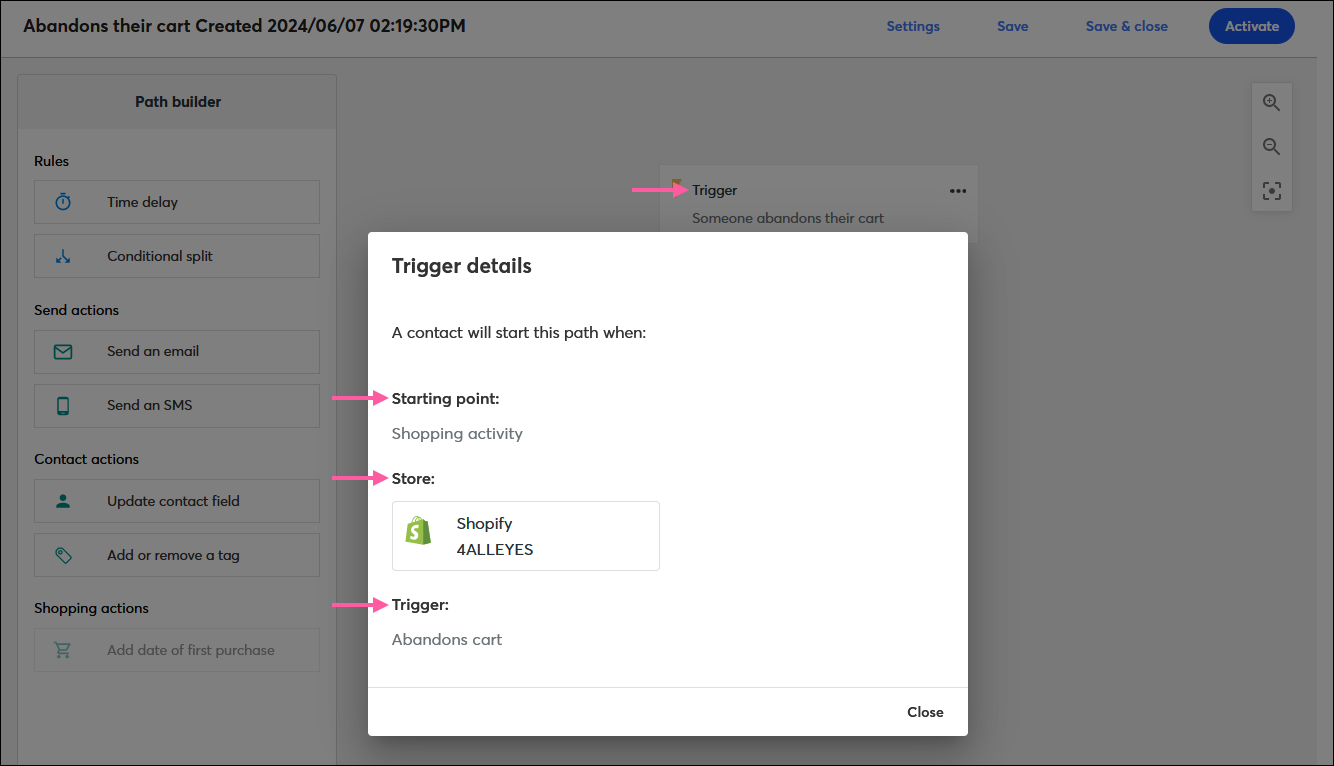
Task: Click the fit-to-screen canvas icon
Action: click(1271, 190)
